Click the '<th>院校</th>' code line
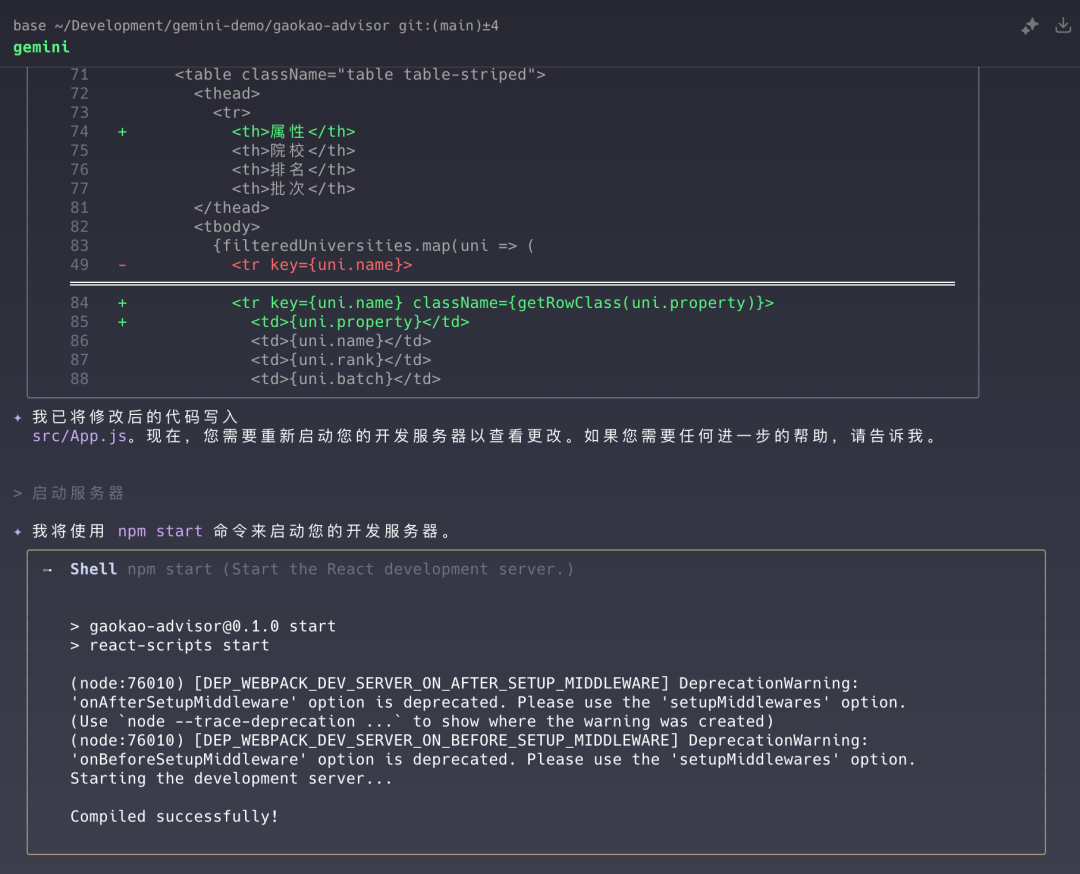Image resolution: width=1080 pixels, height=874 pixels. 293,151
